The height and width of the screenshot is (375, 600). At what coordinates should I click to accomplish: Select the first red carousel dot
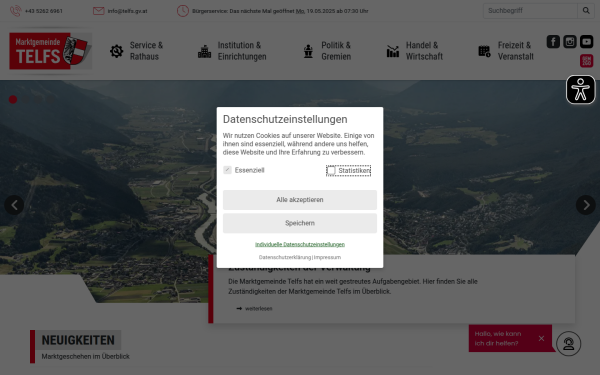point(13,99)
